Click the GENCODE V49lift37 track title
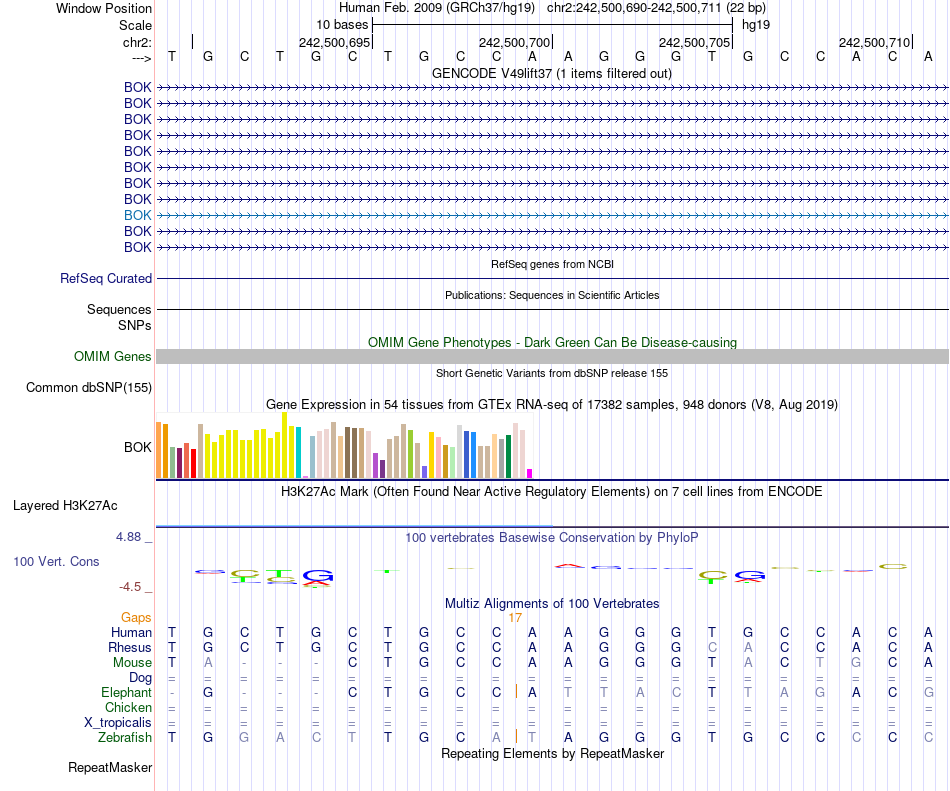950x791 pixels. 551,74
